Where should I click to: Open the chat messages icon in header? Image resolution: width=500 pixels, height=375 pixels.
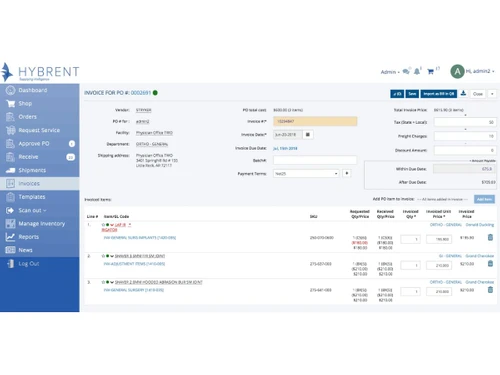click(x=406, y=71)
